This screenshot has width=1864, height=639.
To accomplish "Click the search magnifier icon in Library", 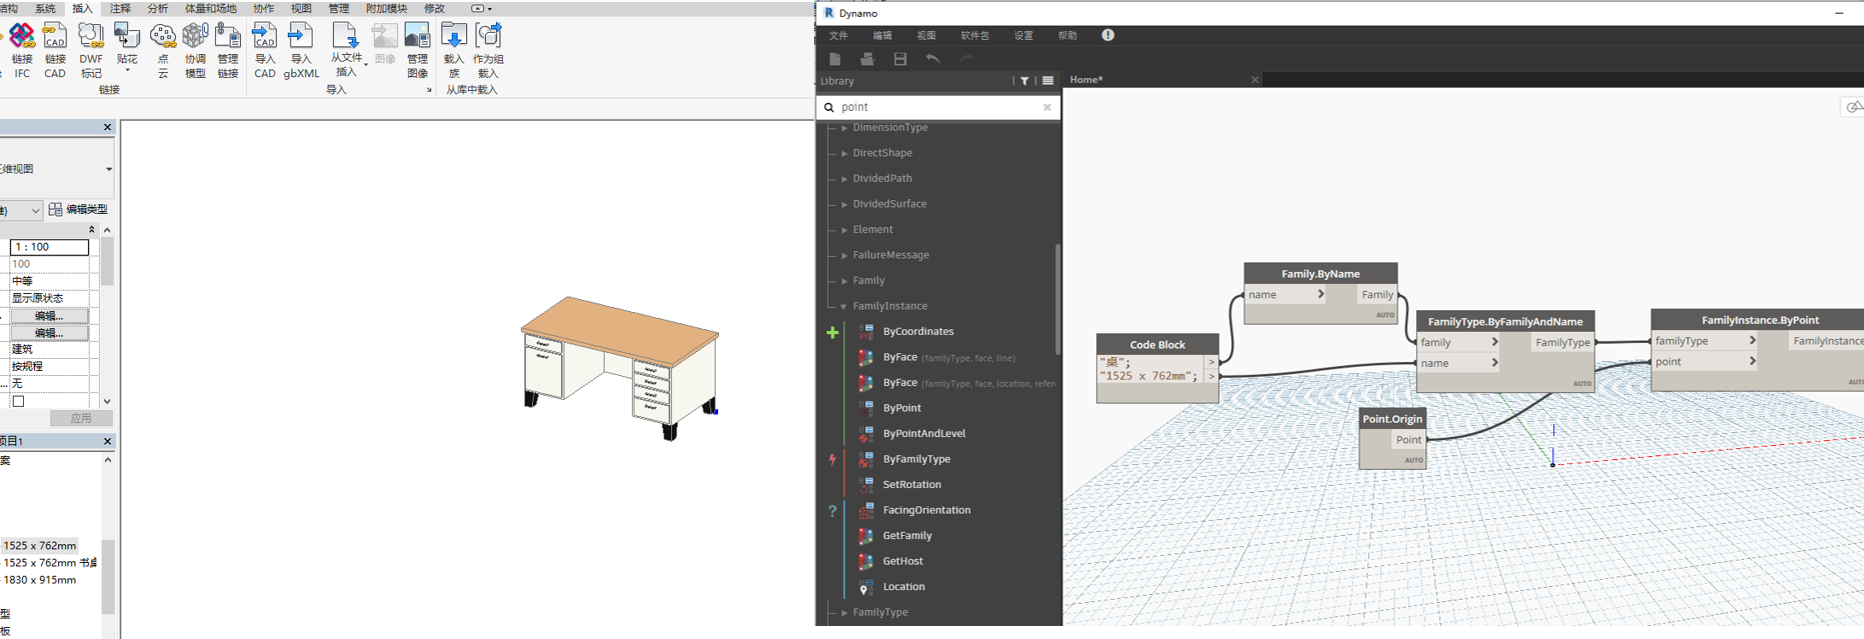I will [829, 107].
